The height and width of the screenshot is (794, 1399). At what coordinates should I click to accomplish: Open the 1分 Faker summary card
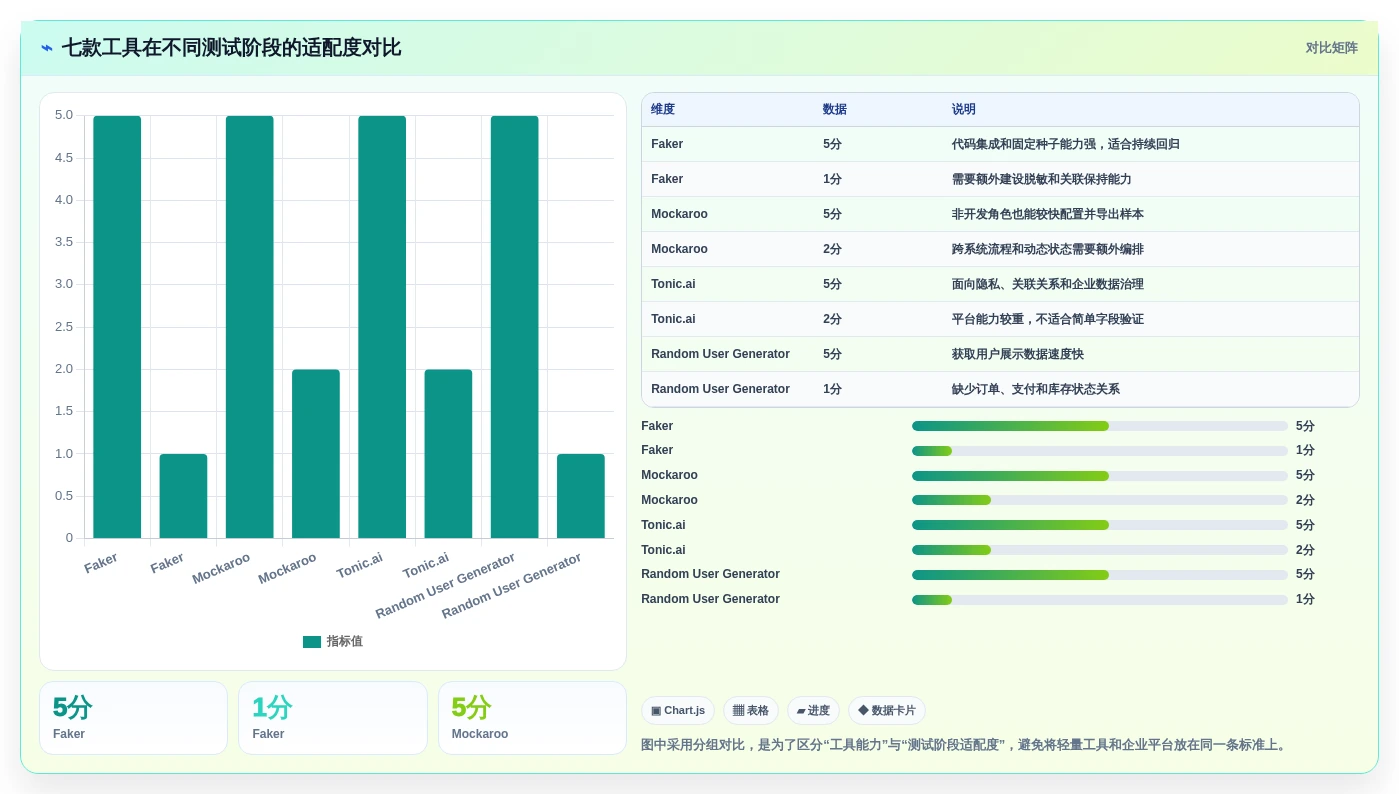pos(333,718)
